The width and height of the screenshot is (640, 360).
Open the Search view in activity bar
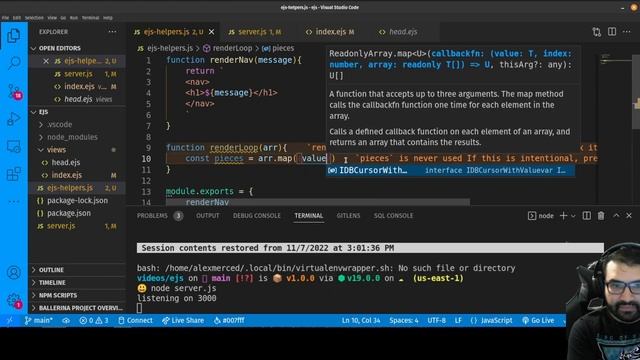click(x=14, y=63)
